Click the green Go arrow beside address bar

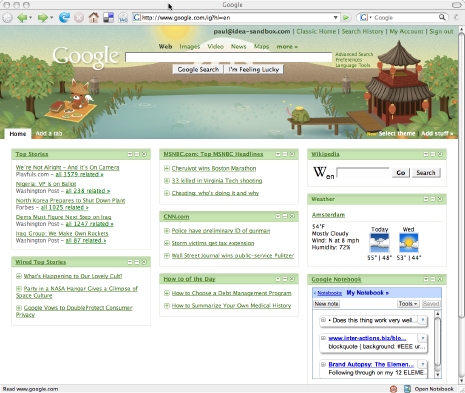346,17
